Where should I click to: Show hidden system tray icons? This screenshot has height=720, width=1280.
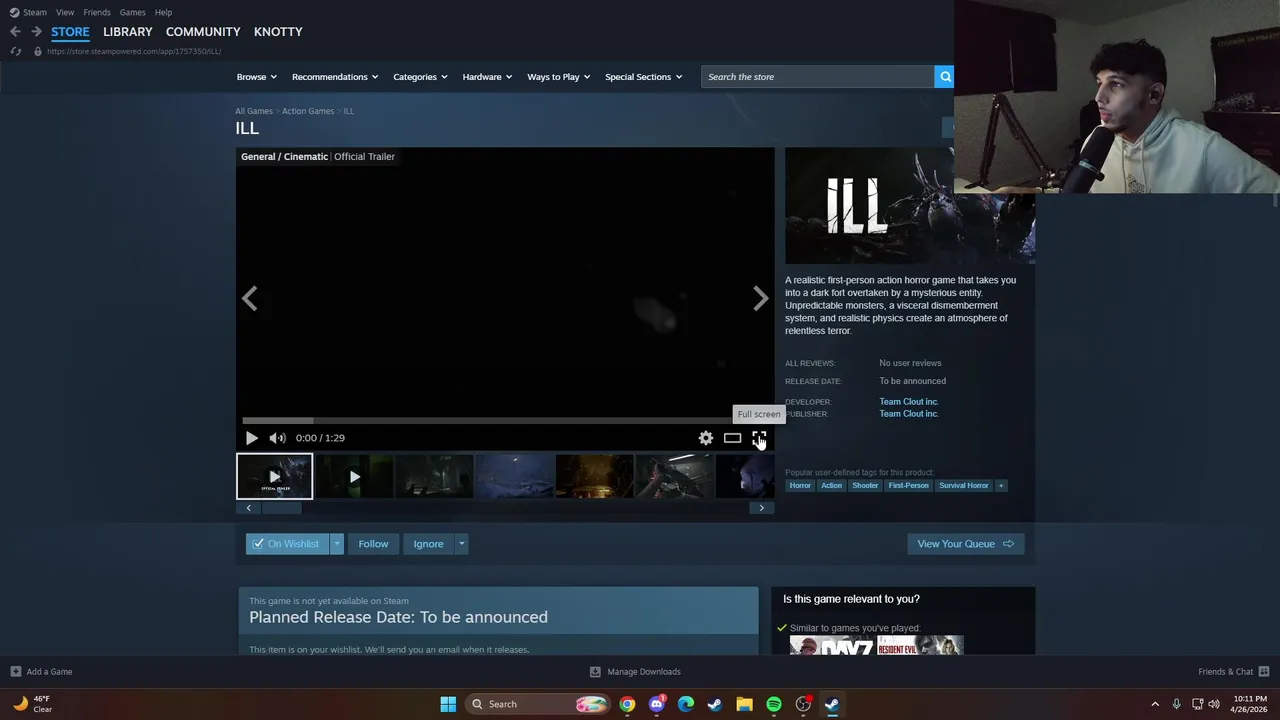pyautogui.click(x=1155, y=704)
